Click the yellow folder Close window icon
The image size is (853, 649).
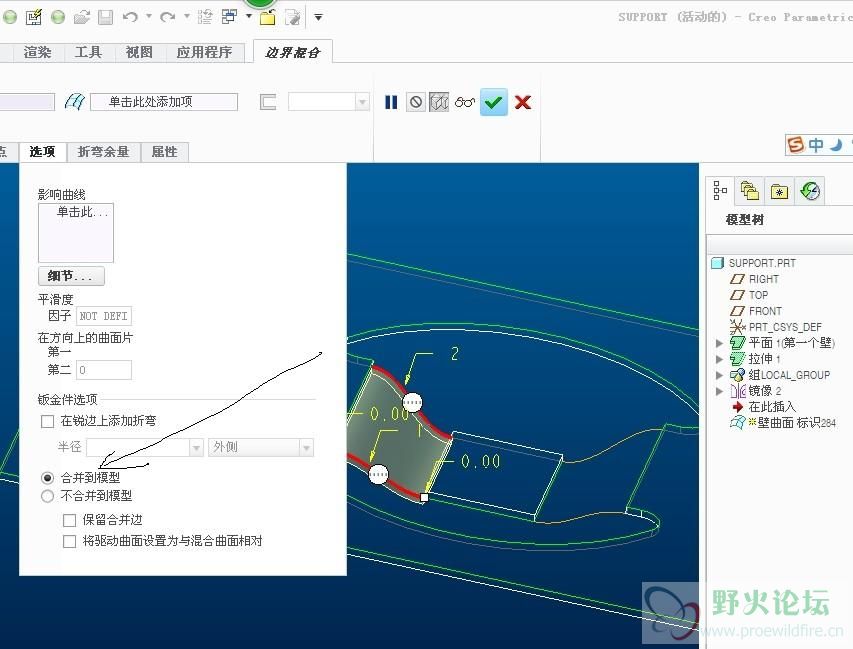pyautogui.click(x=267, y=17)
